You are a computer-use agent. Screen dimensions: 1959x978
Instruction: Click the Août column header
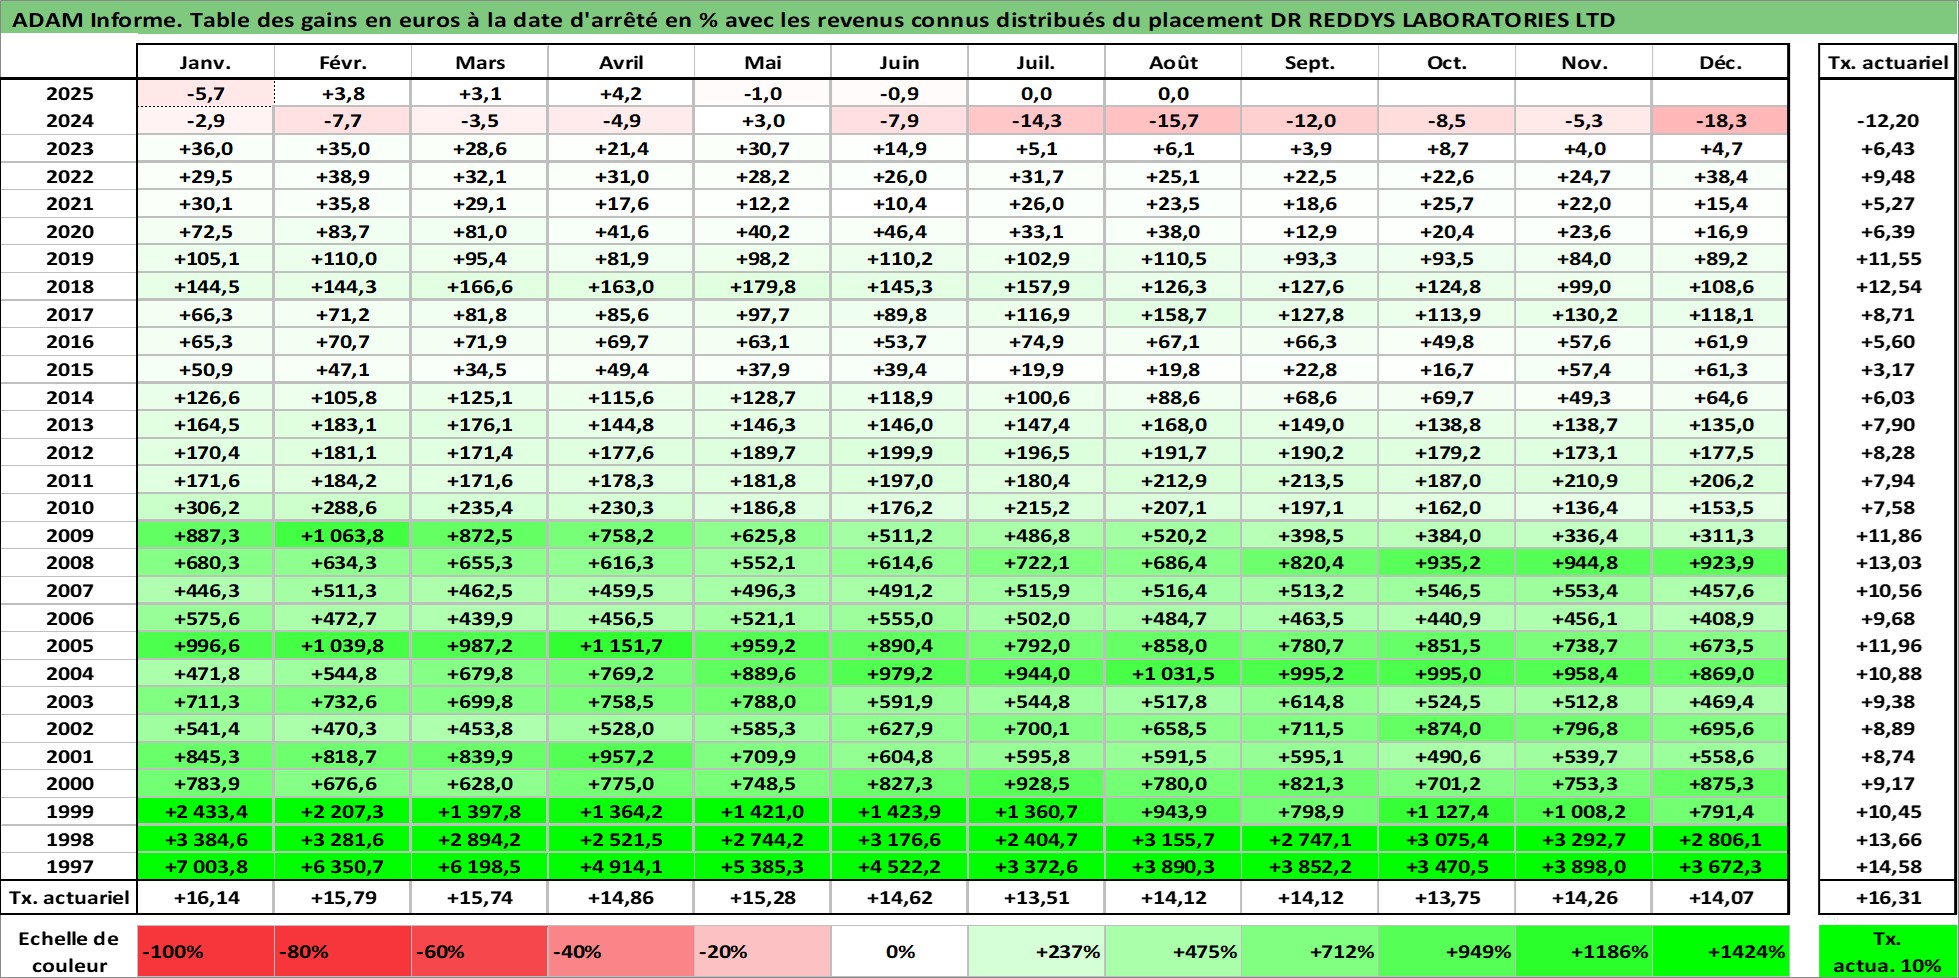point(1173,62)
